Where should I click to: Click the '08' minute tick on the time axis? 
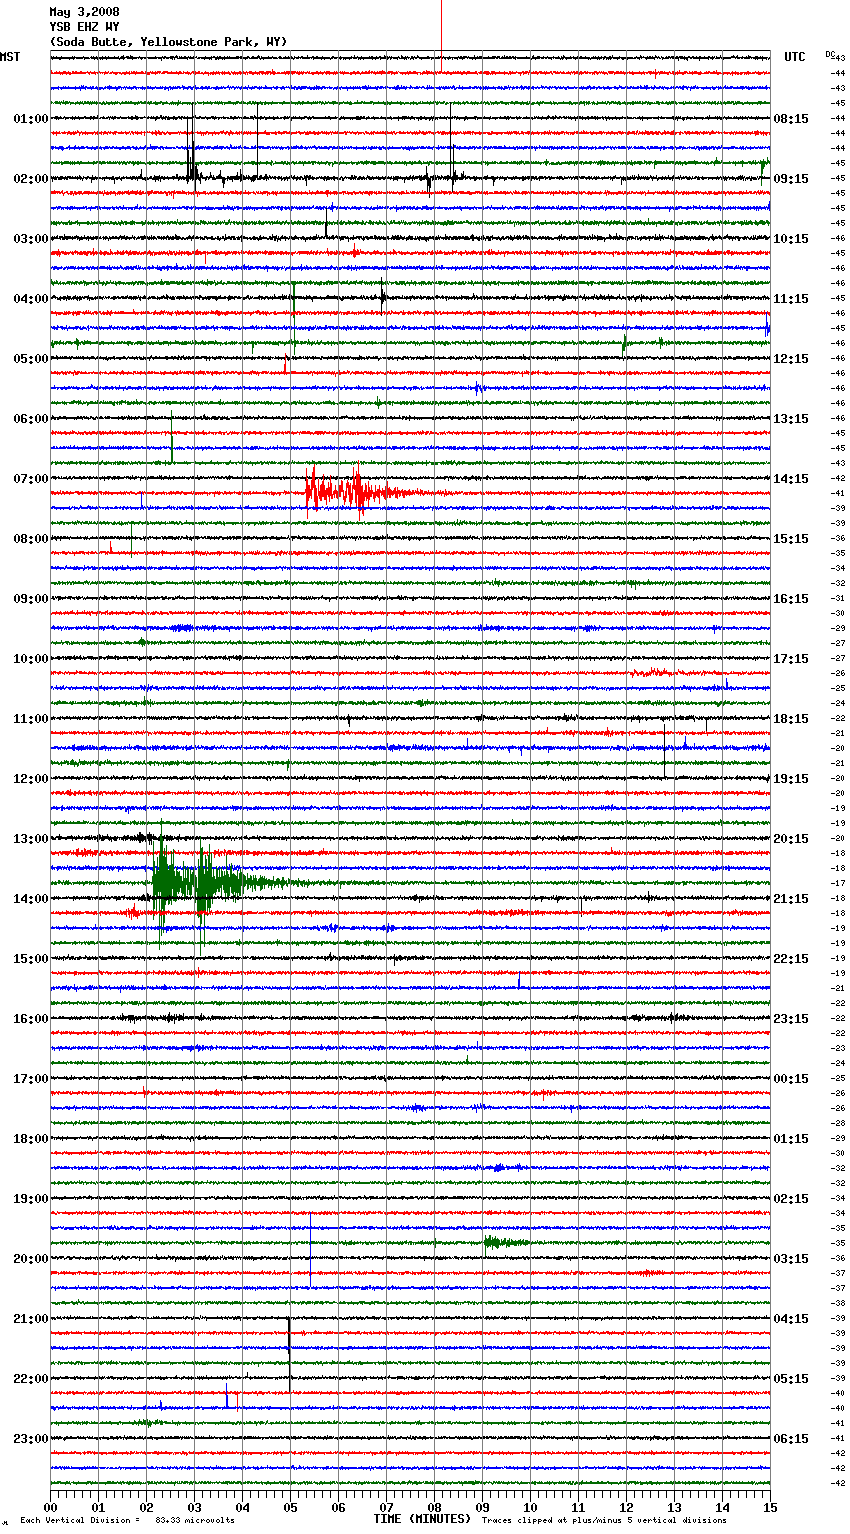click(434, 1506)
